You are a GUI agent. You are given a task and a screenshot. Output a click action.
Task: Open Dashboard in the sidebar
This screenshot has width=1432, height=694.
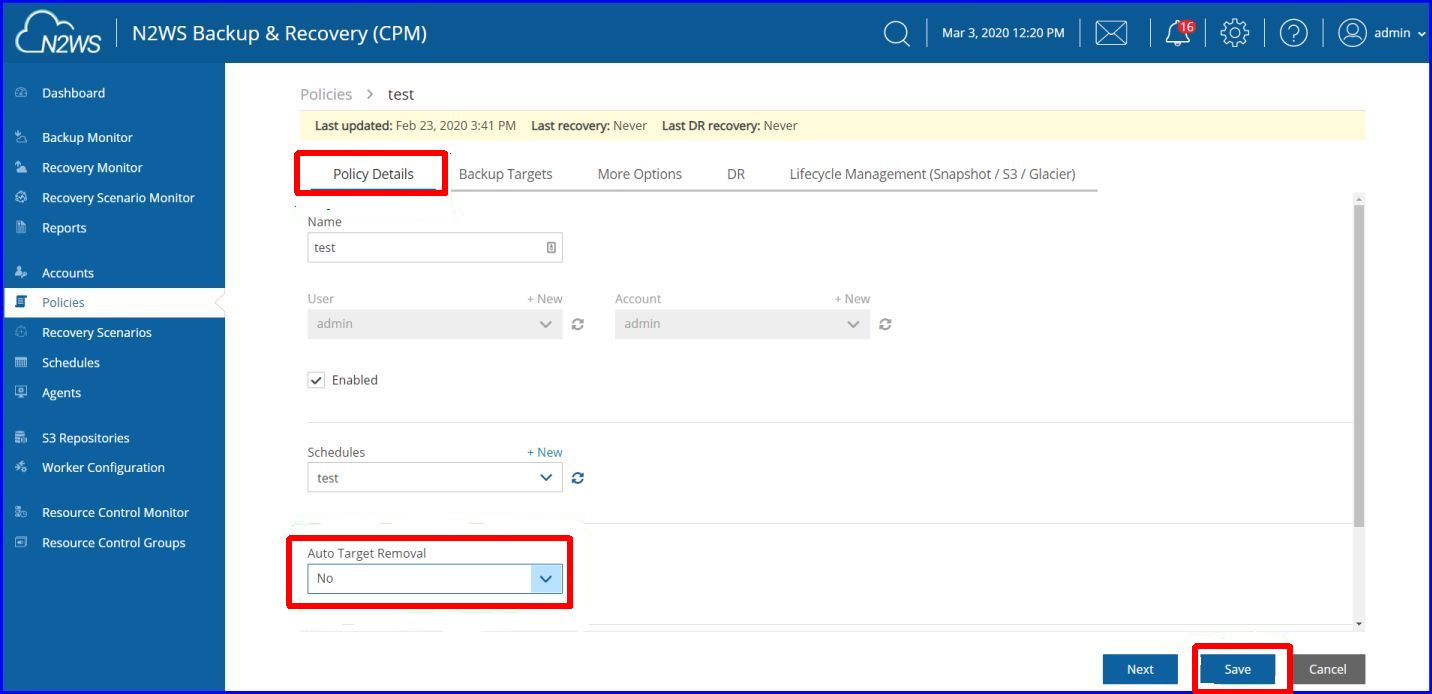coord(73,93)
